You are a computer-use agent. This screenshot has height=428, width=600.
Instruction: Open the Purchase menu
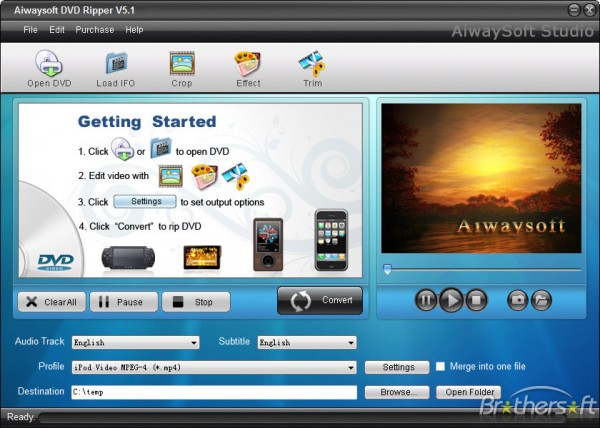tap(95, 30)
